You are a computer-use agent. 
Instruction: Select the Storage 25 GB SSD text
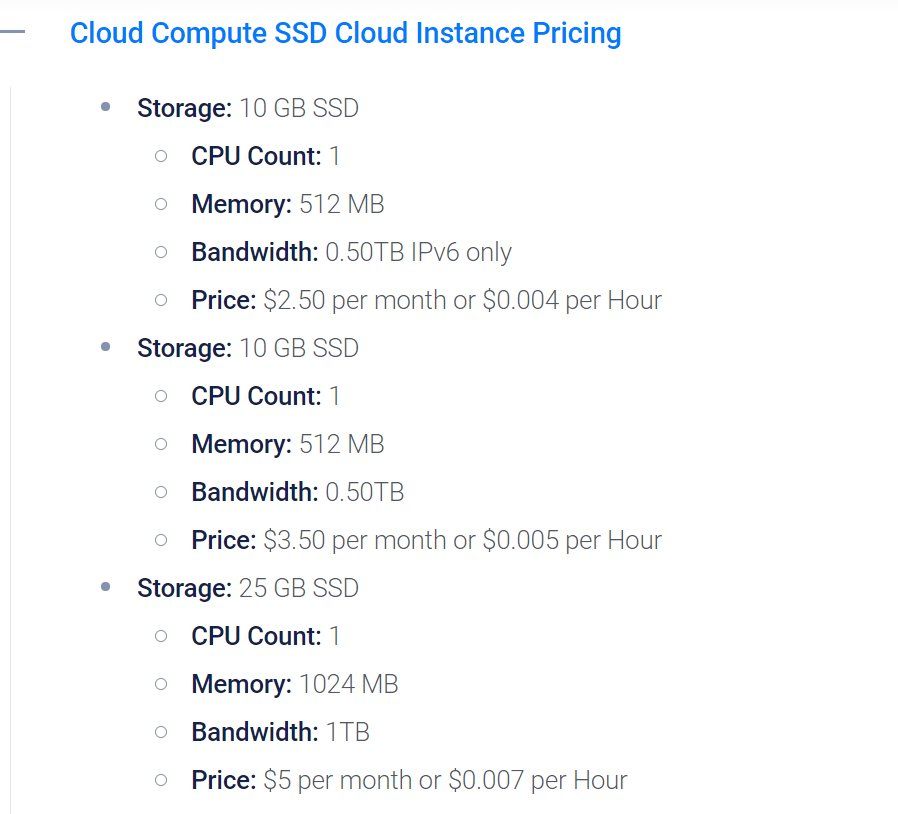click(248, 588)
